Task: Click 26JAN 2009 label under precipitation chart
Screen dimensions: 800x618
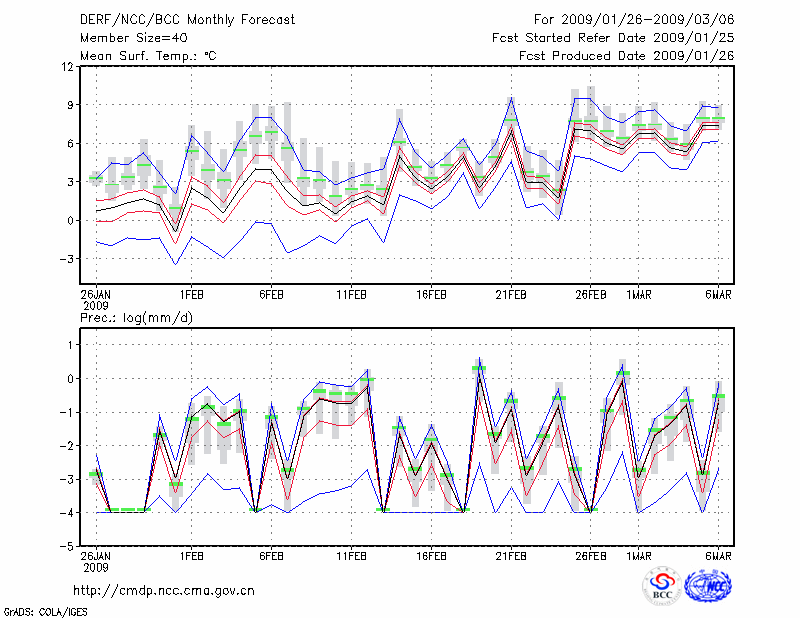Action: [96, 560]
